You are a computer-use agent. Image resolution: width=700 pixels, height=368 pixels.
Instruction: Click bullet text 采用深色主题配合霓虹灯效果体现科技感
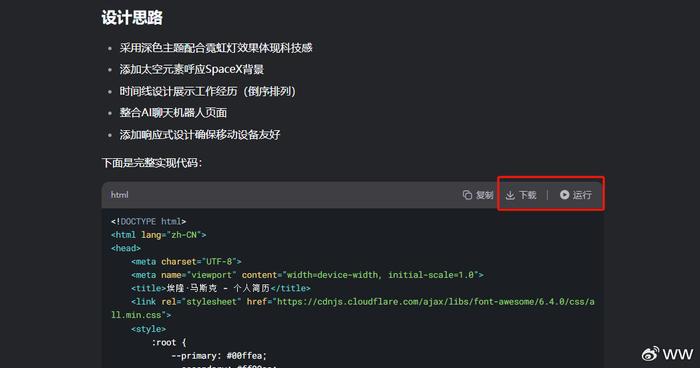point(216,48)
